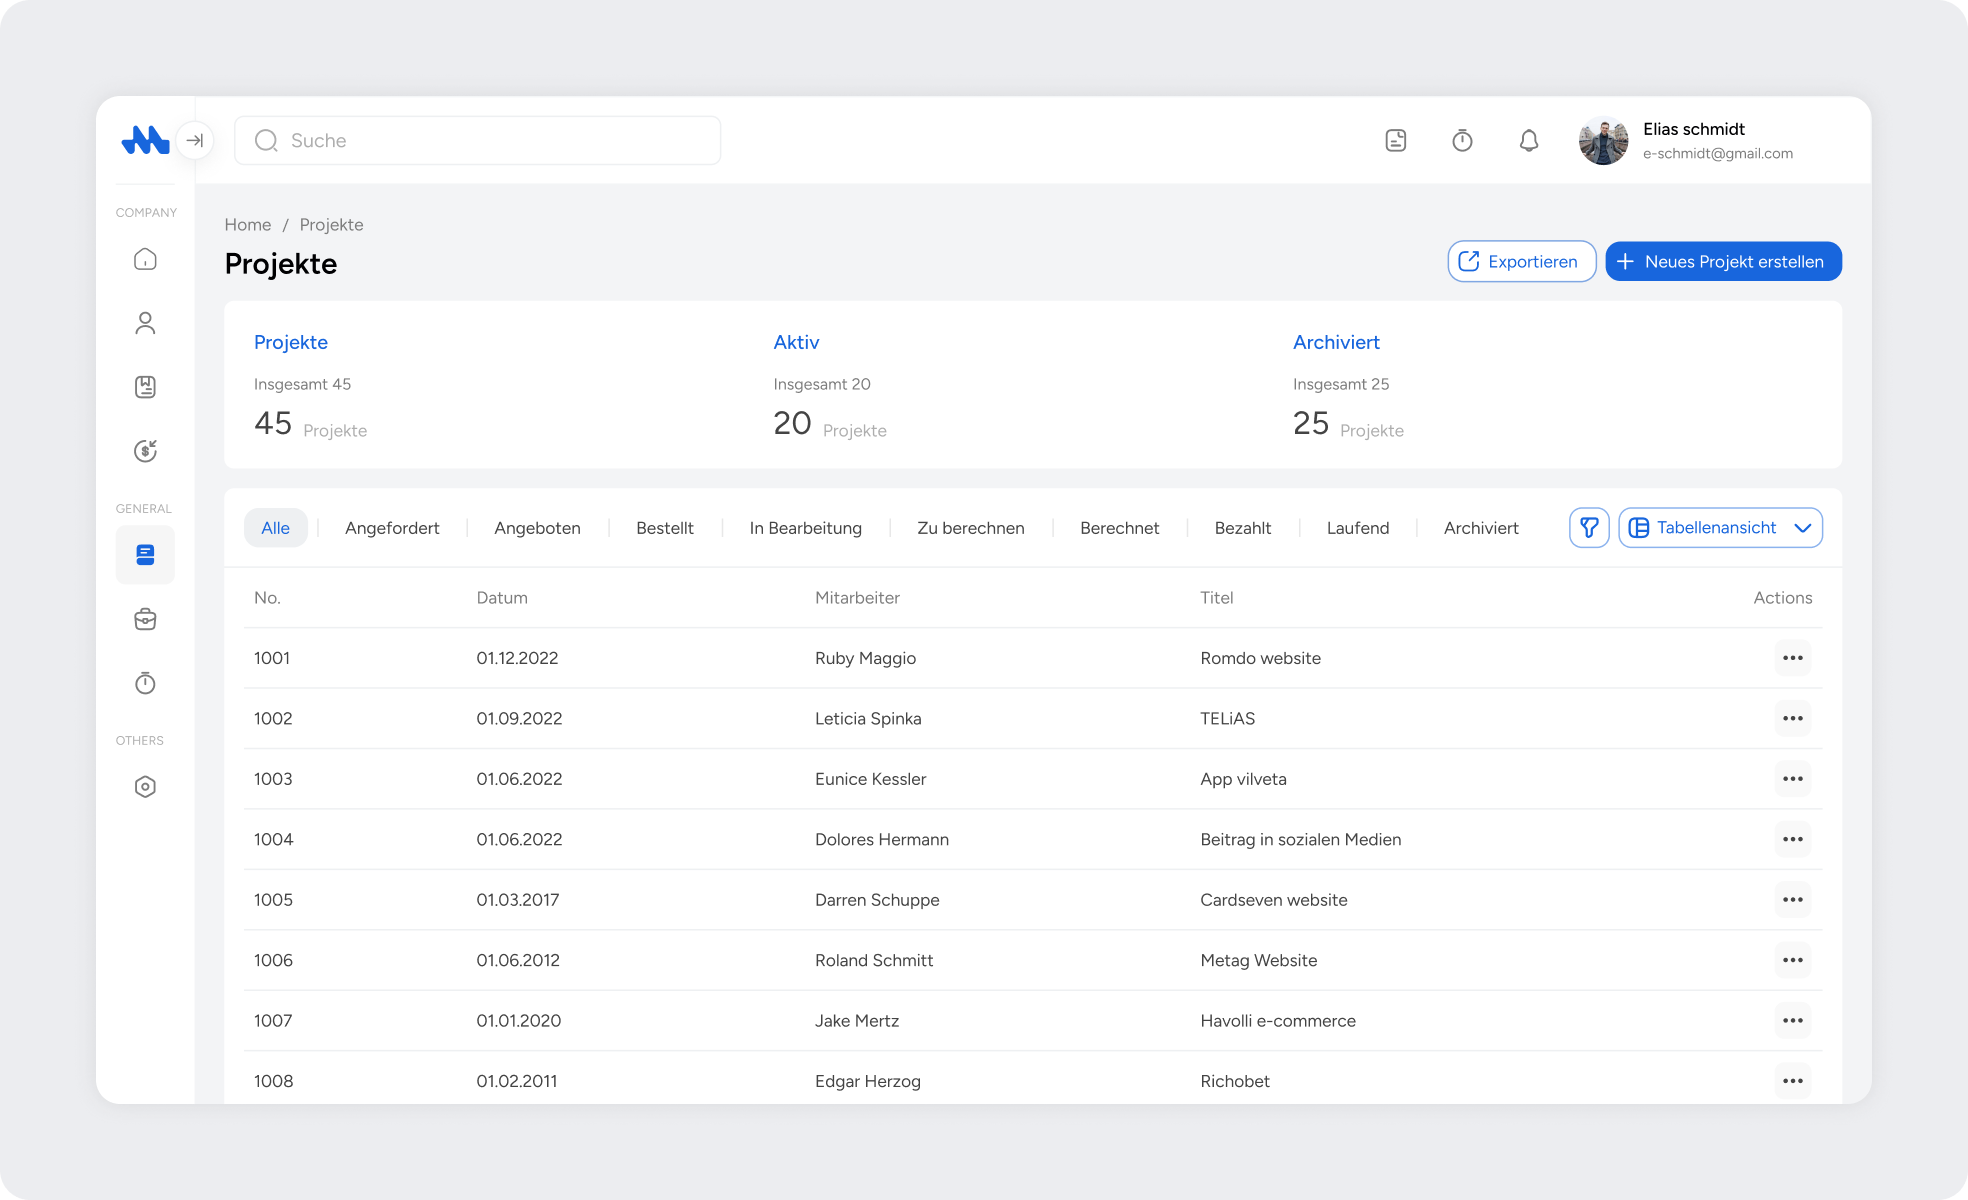Screen dimensions: 1968x1200
Task: Open the Home icon in the sidebar
Action: click(145, 258)
